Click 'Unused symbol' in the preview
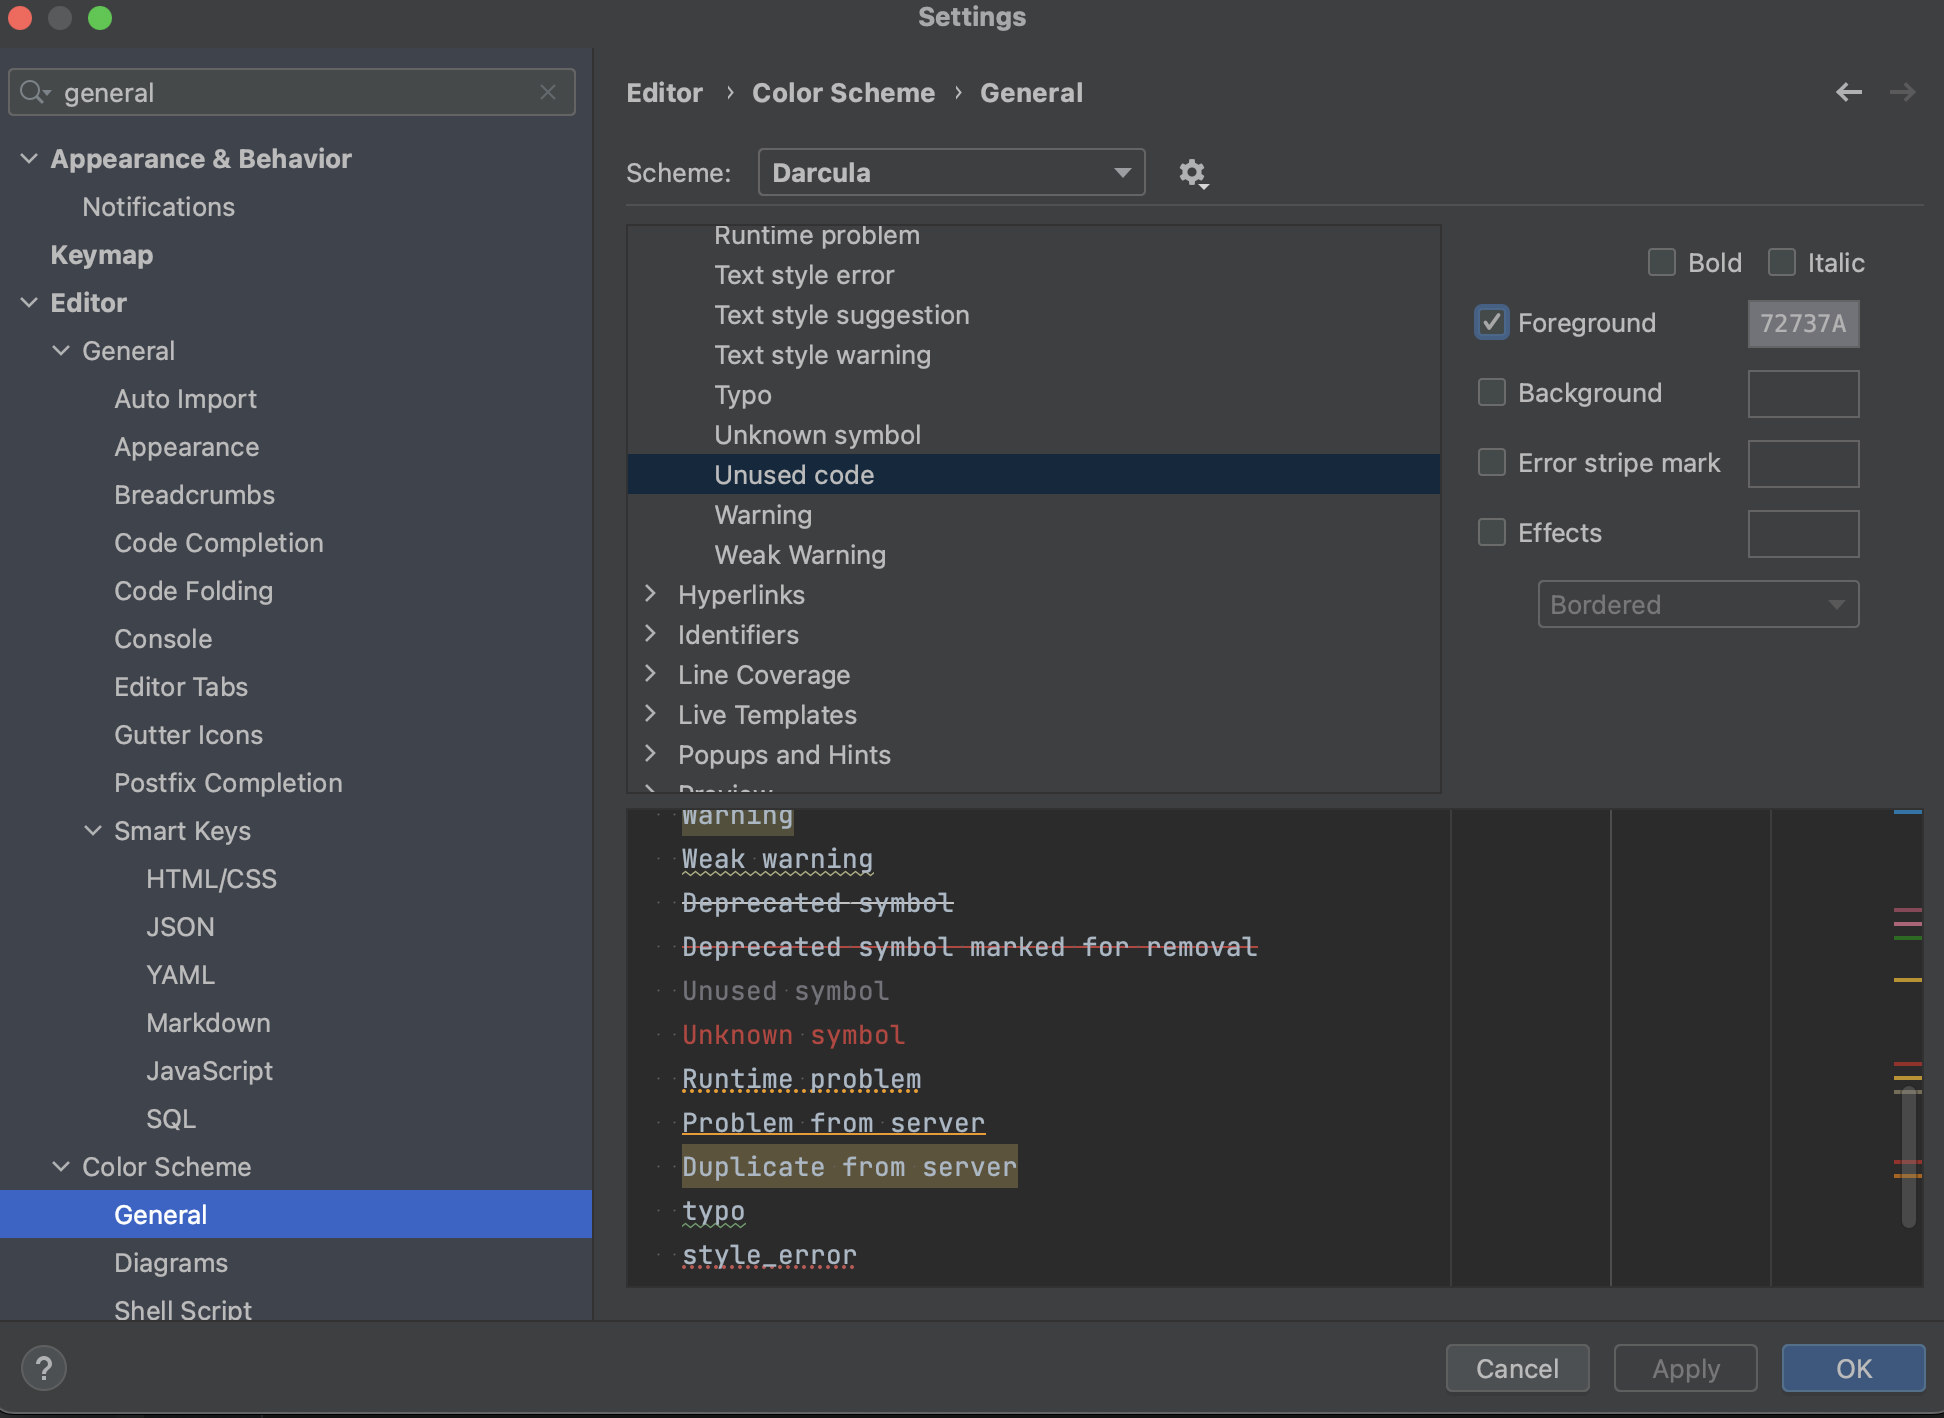1944x1418 pixels. [x=785, y=990]
